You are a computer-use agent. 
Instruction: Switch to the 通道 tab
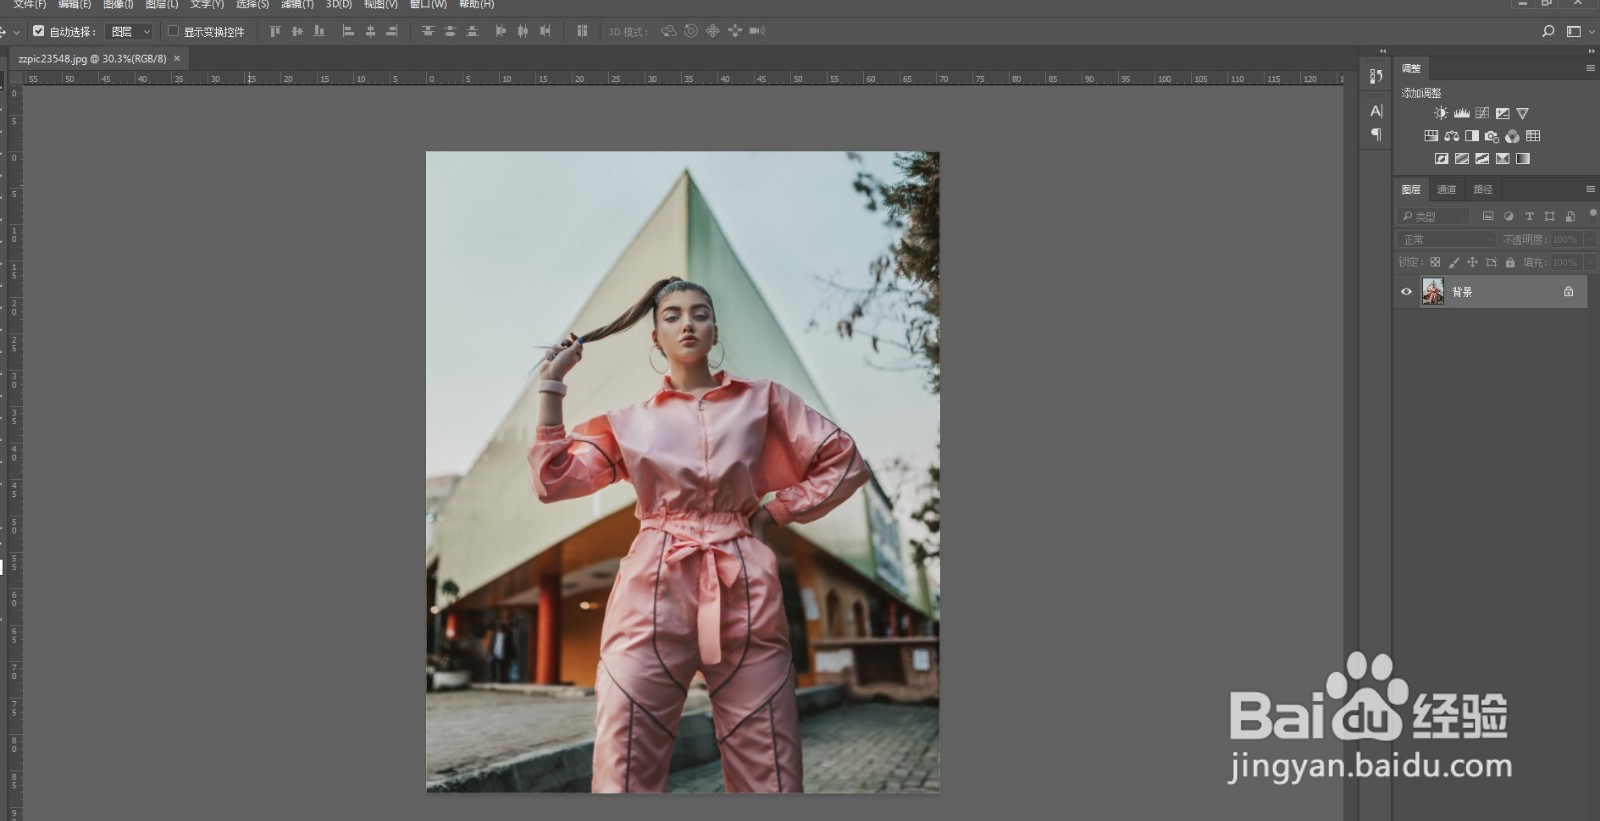pyautogui.click(x=1446, y=189)
